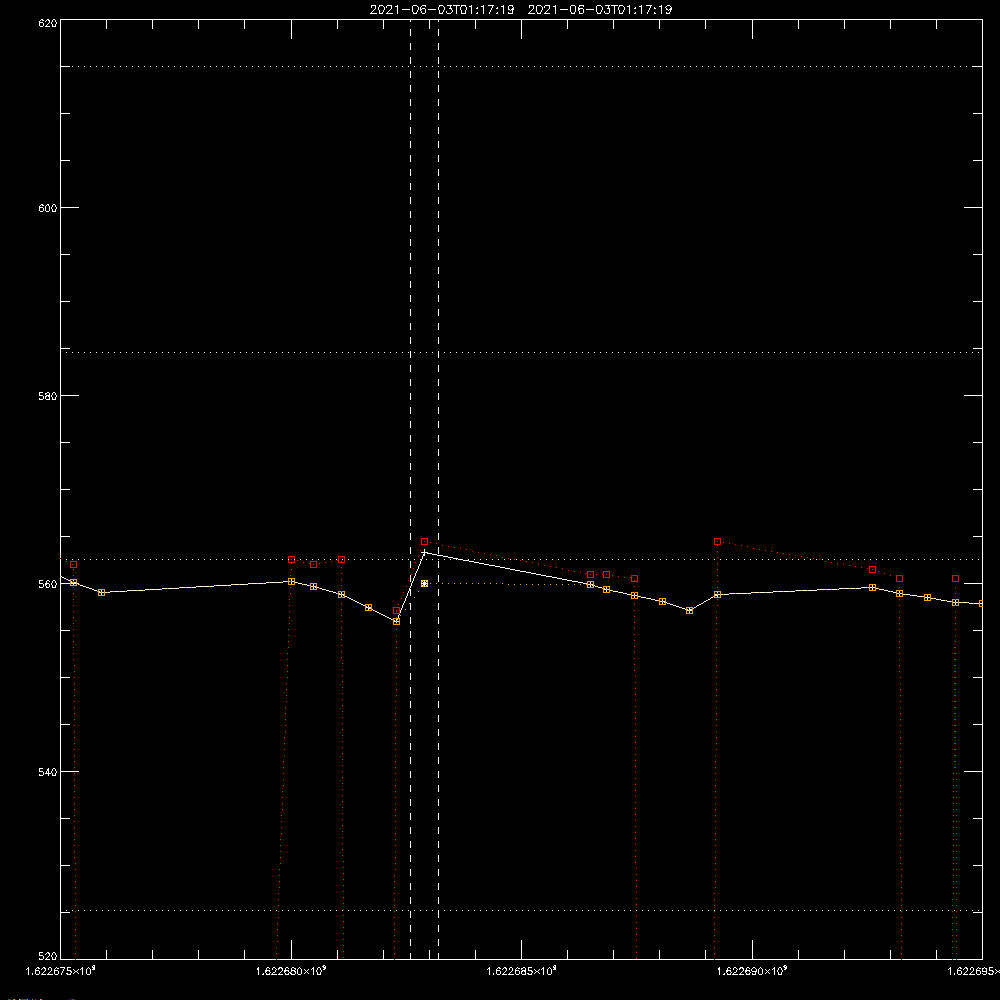Click the 620 y-axis label
The height and width of the screenshot is (1000, 1000).
tap(48, 24)
